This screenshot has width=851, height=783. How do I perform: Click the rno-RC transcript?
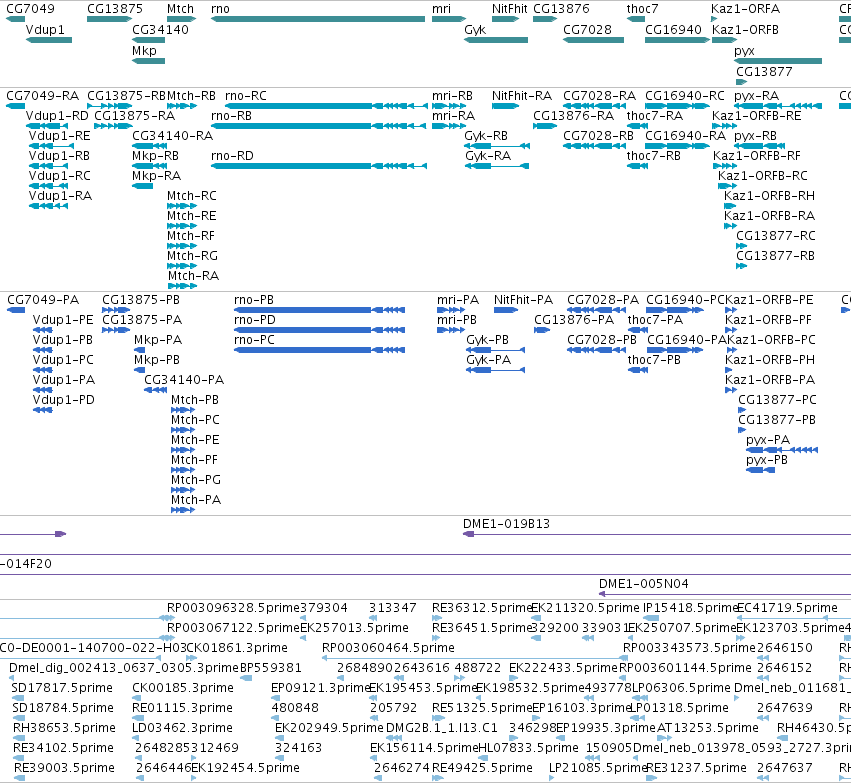(x=326, y=106)
